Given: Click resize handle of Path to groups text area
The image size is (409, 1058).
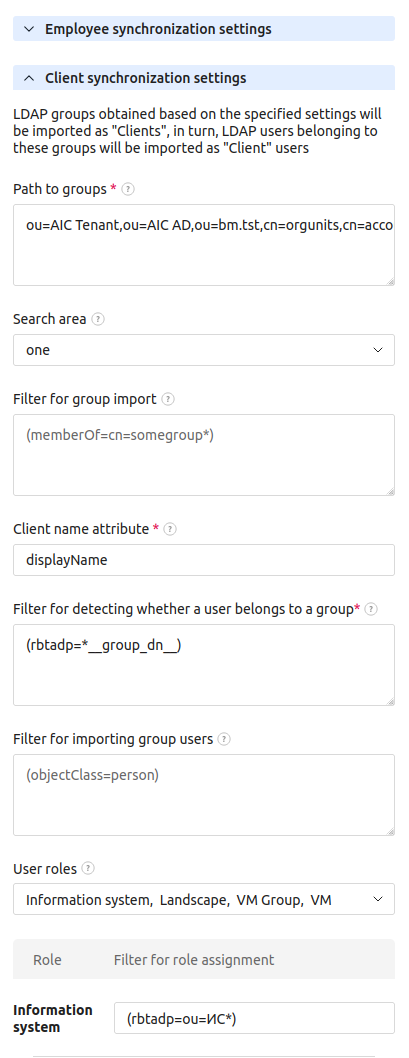Looking at the screenshot, I should click(x=391, y=281).
